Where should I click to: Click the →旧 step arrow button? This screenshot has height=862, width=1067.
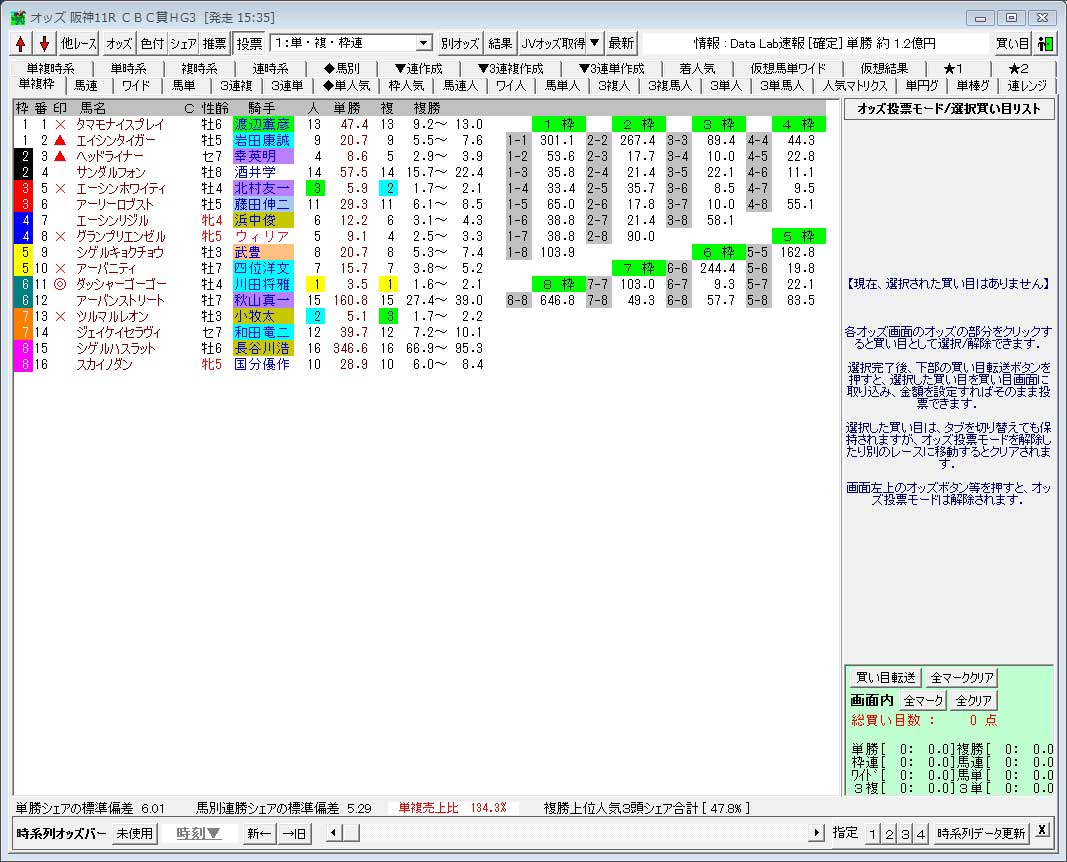(x=293, y=833)
